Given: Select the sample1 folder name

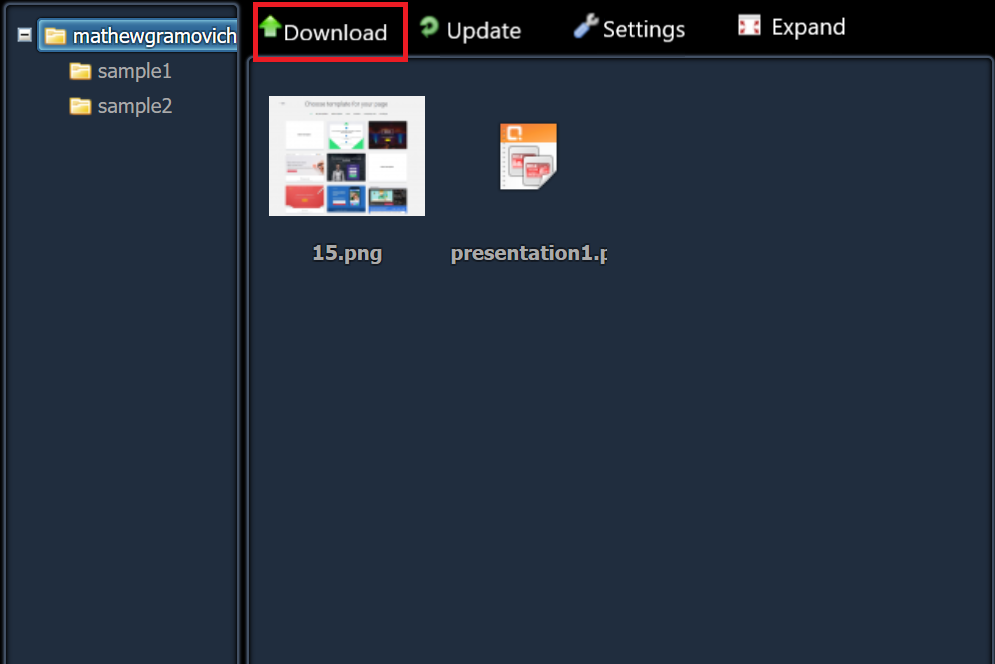Looking at the screenshot, I should click(135, 71).
